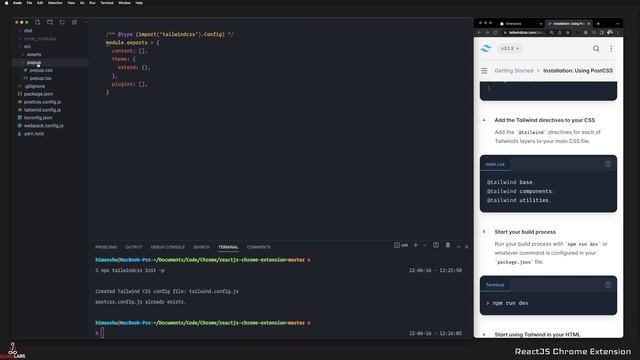Click the Terminal tab in code block
This screenshot has height=360, width=640.
coord(495,285)
